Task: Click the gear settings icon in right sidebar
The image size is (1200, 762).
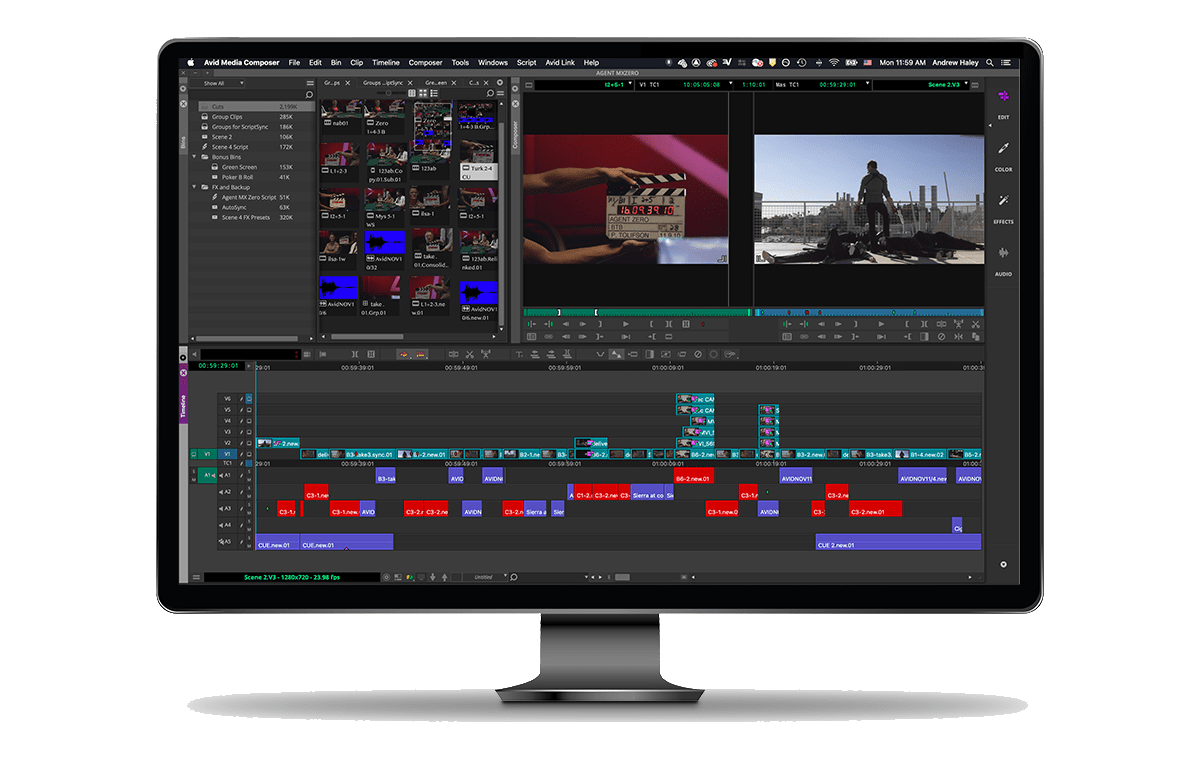Action: point(1003,565)
